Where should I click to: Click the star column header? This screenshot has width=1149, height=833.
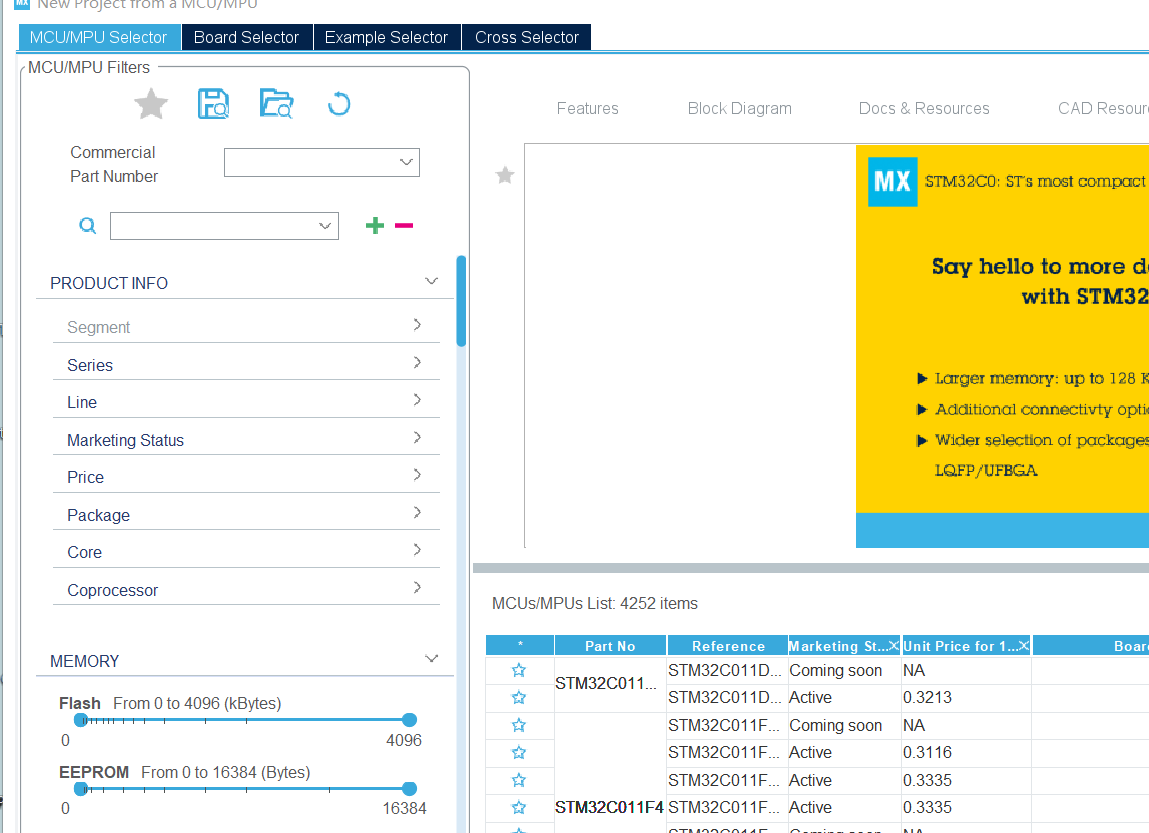coord(520,645)
